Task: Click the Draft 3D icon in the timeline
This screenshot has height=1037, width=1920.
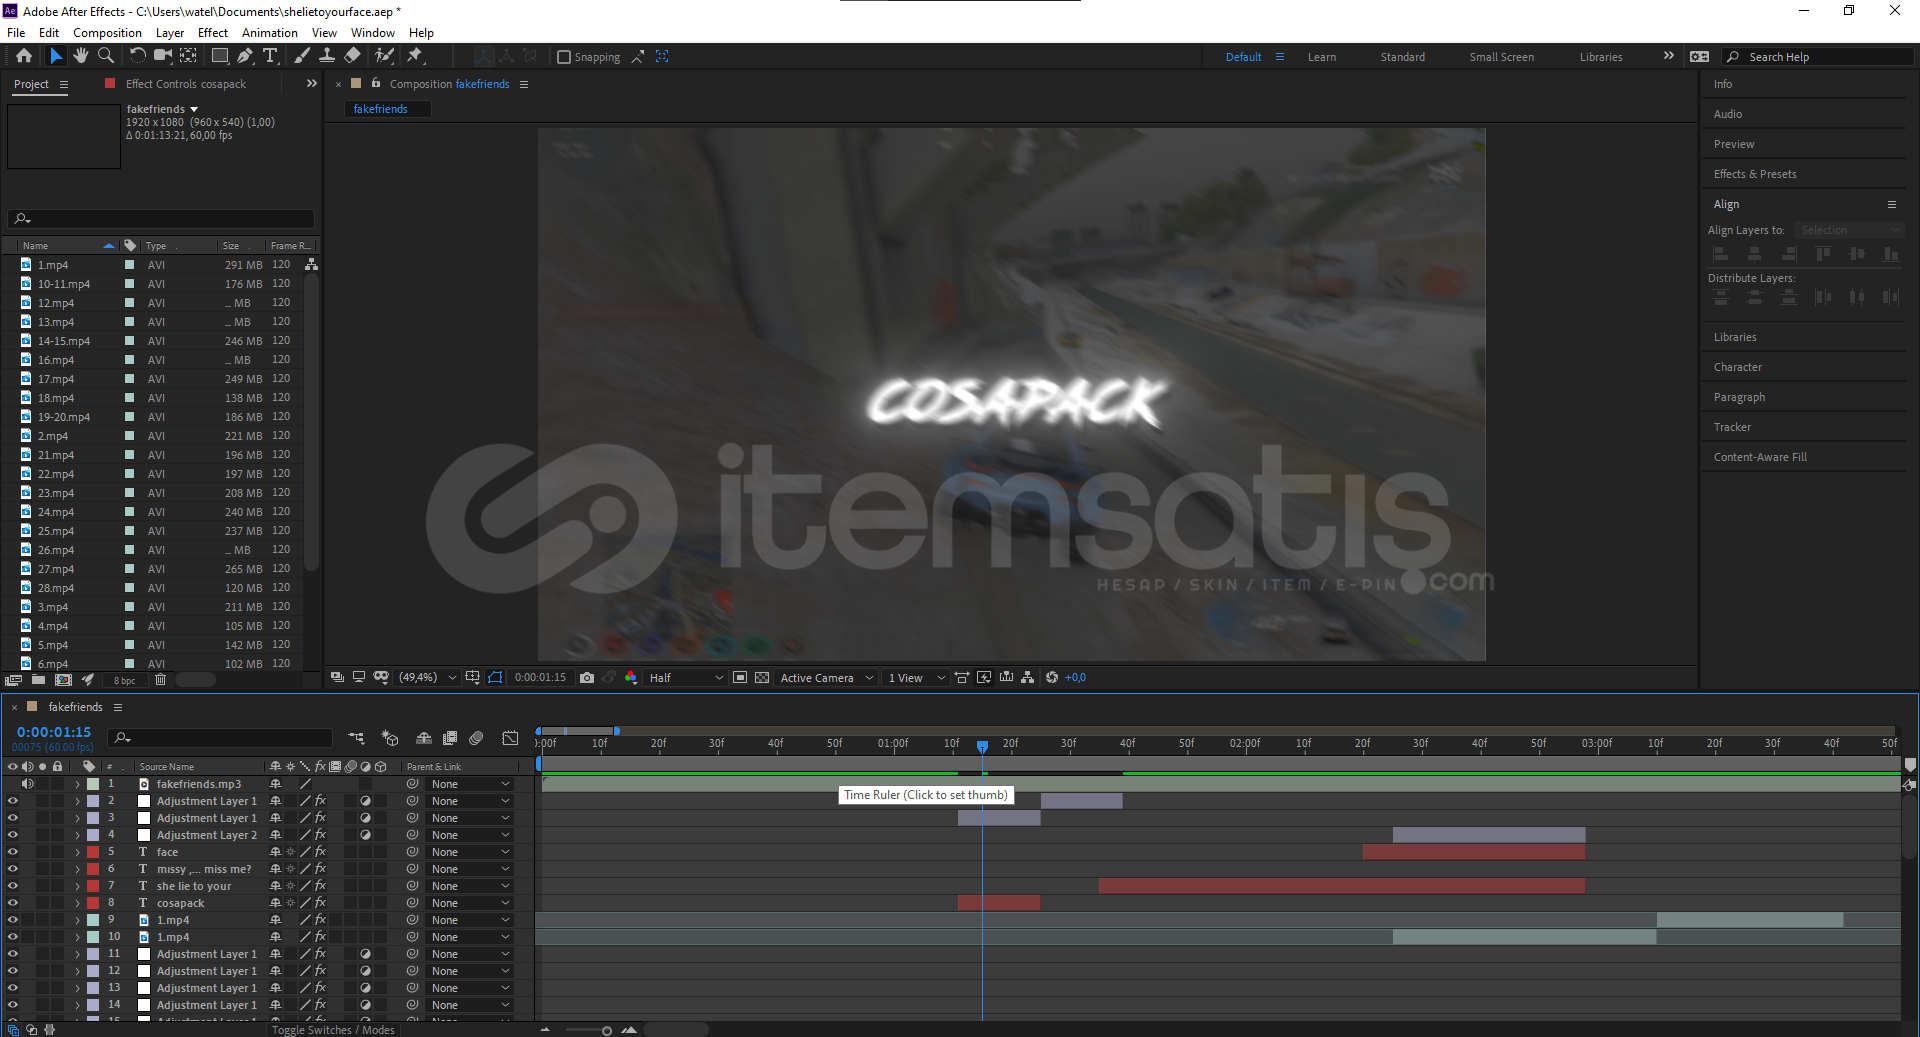Action: [x=390, y=738]
